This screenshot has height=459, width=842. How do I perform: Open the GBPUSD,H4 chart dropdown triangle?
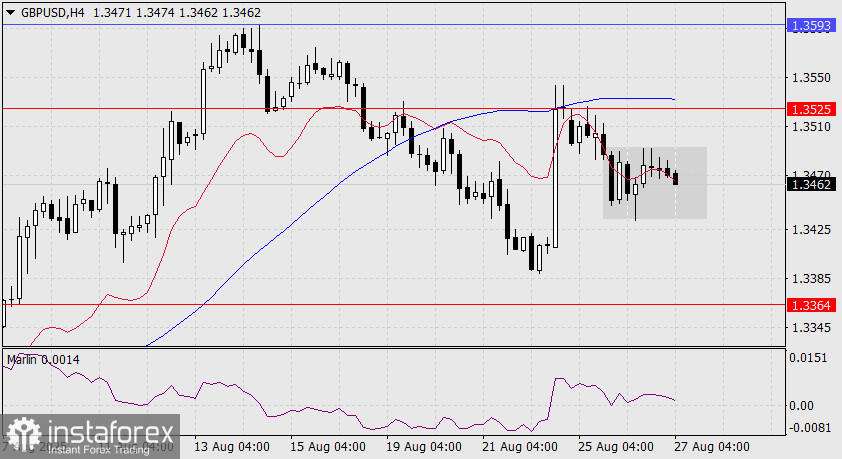coord(10,12)
